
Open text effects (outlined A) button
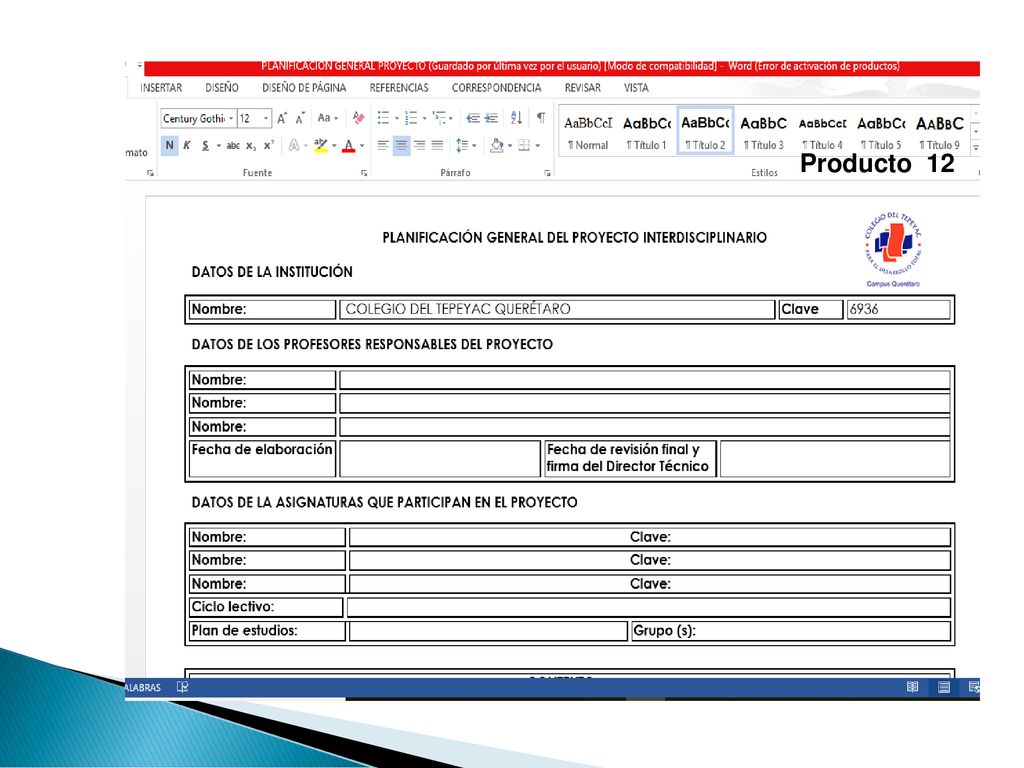(294, 146)
